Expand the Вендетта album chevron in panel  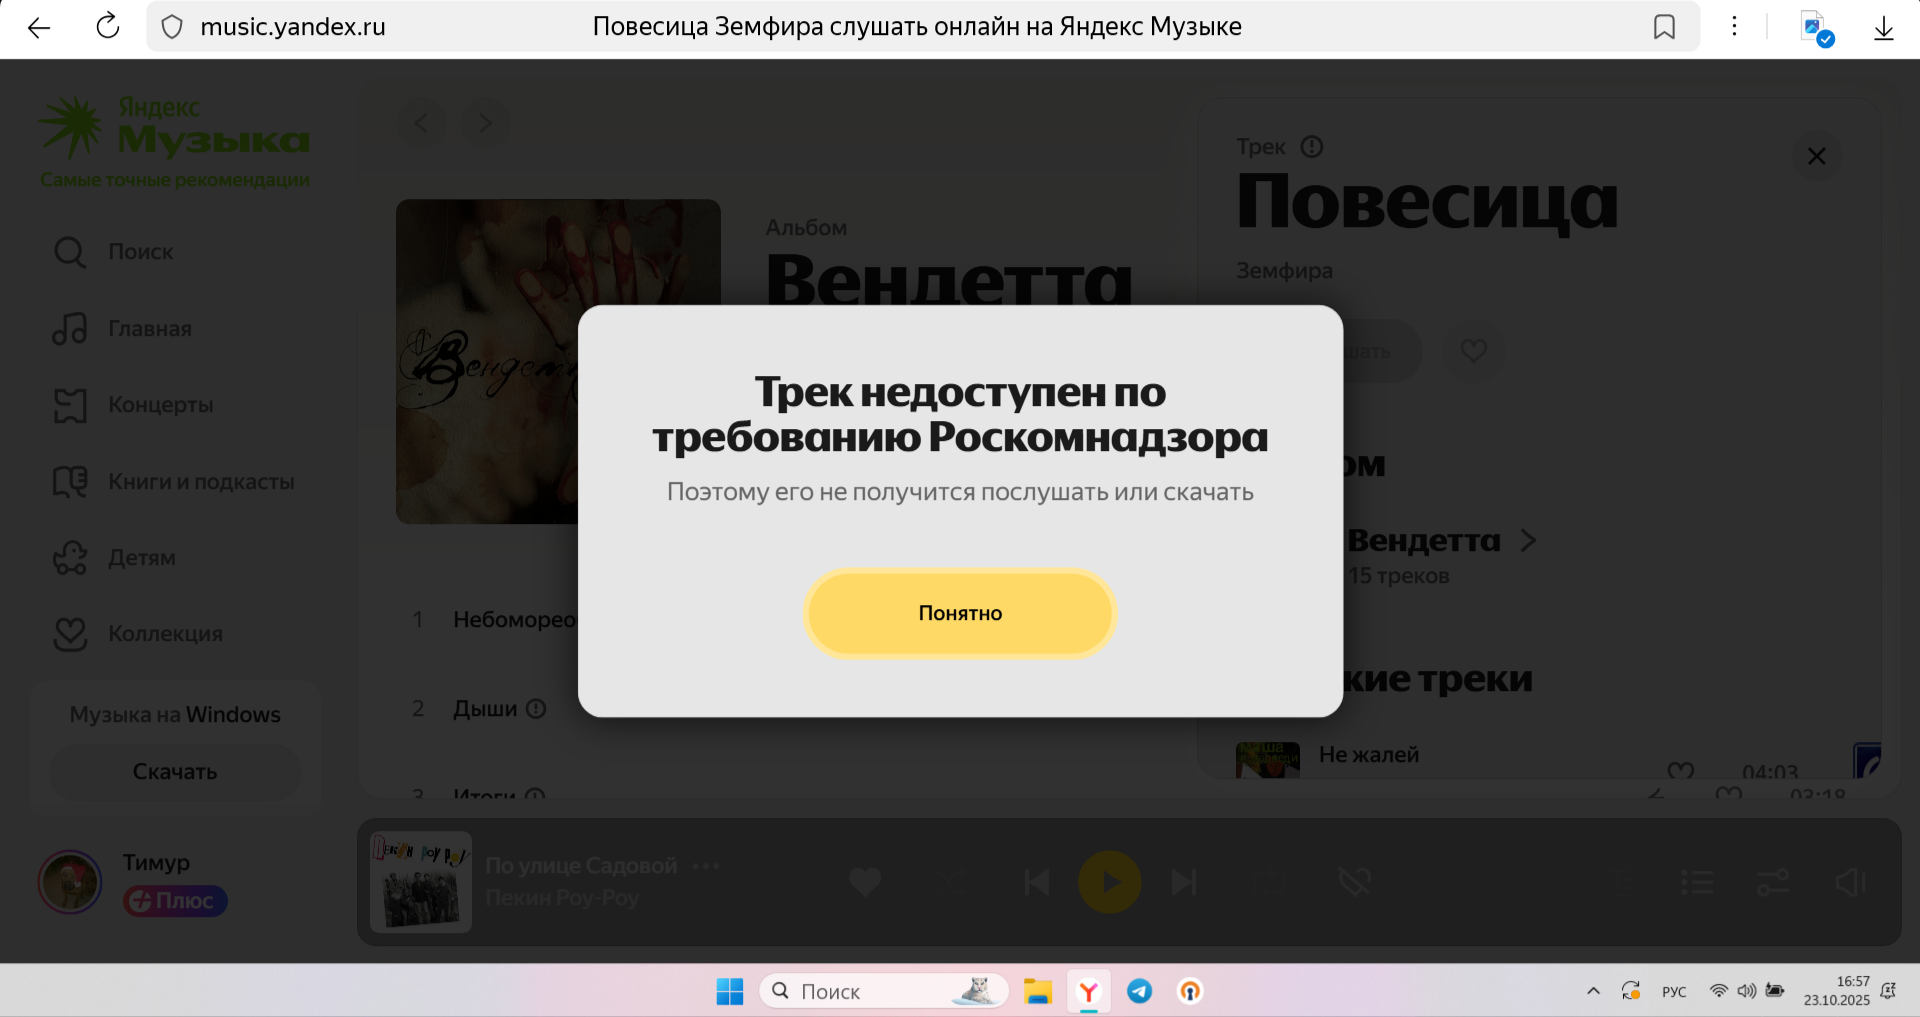(x=1528, y=541)
